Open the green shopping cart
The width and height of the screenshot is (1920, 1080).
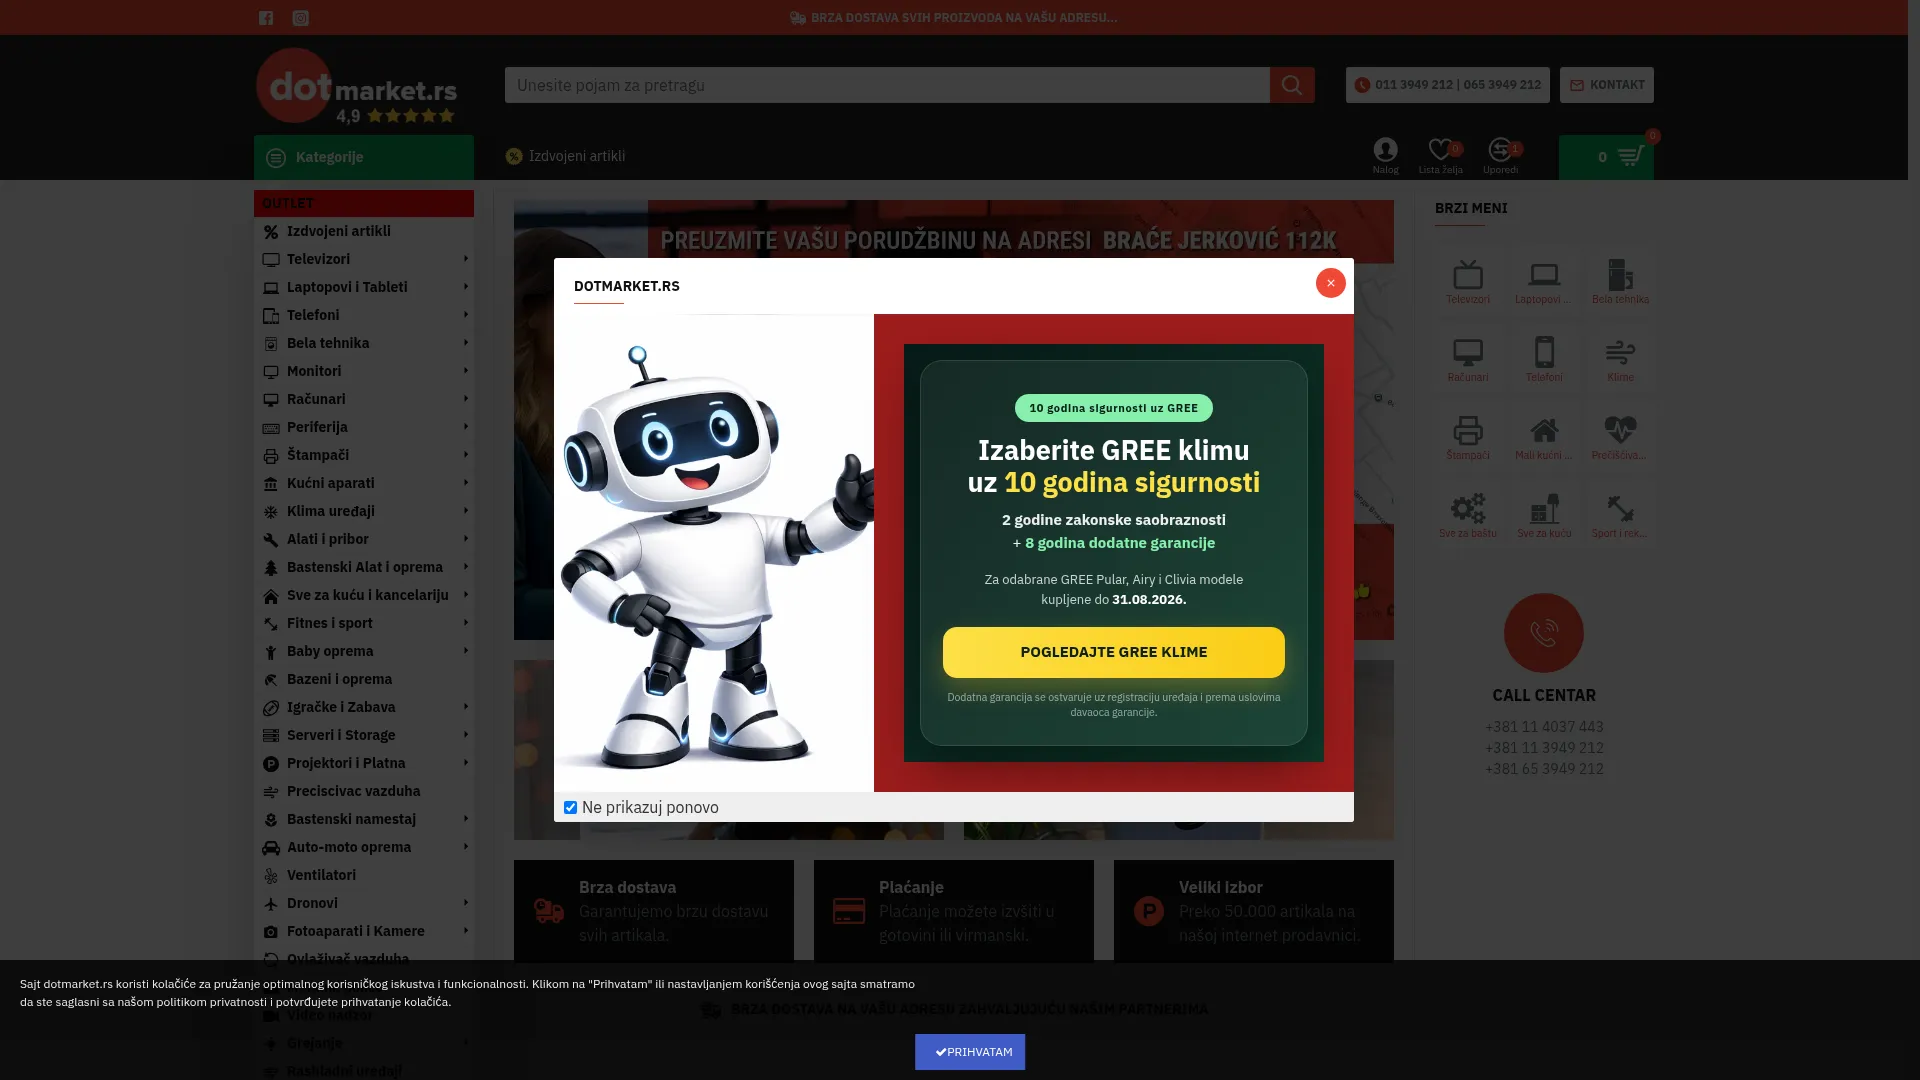click(x=1606, y=157)
